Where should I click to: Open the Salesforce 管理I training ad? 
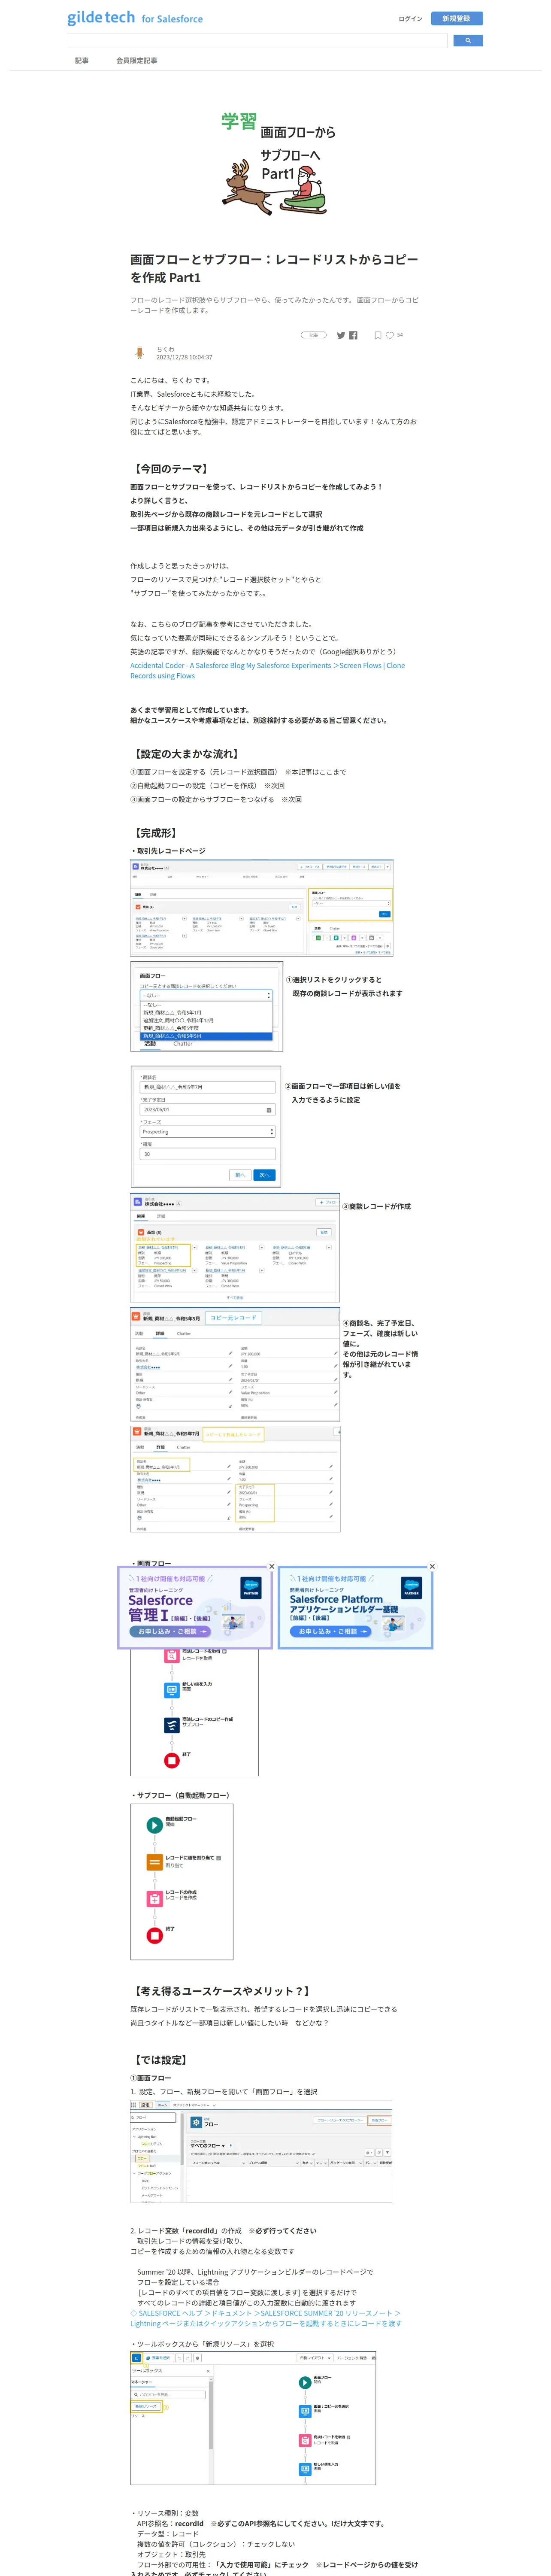pyautogui.click(x=195, y=1607)
